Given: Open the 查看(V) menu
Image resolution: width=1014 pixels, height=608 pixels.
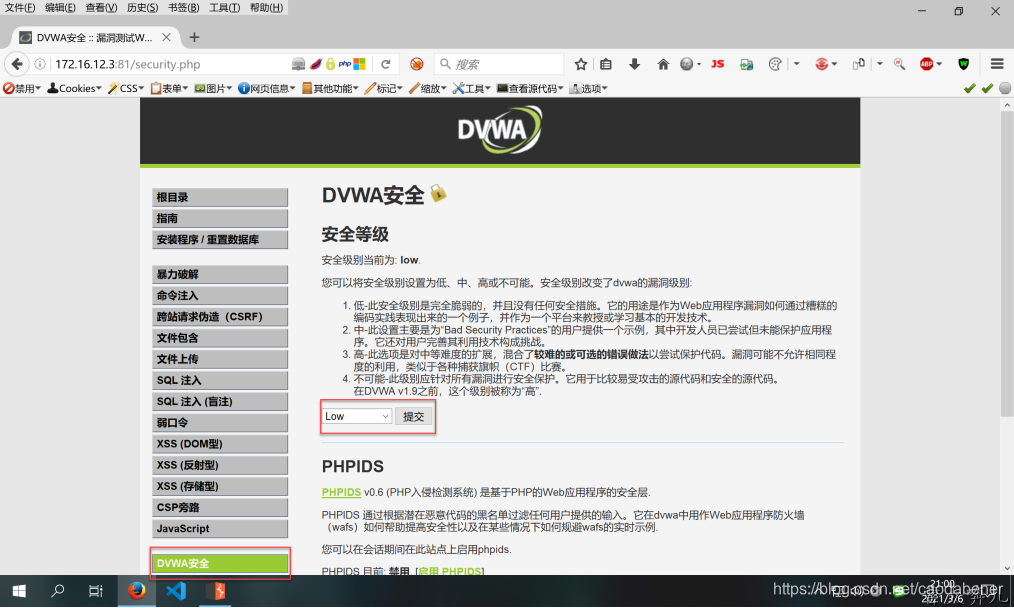Looking at the screenshot, I should coord(102,8).
